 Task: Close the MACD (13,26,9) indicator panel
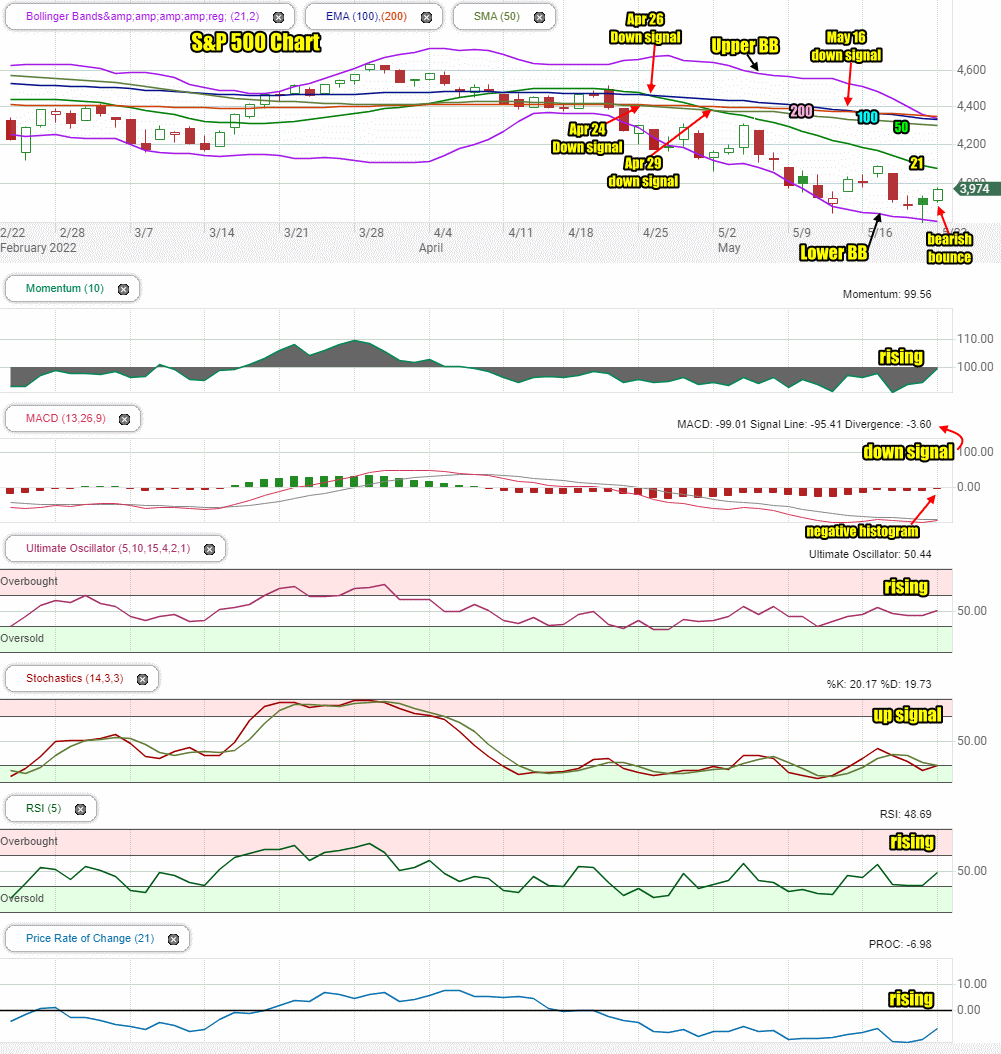pyautogui.click(x=124, y=419)
